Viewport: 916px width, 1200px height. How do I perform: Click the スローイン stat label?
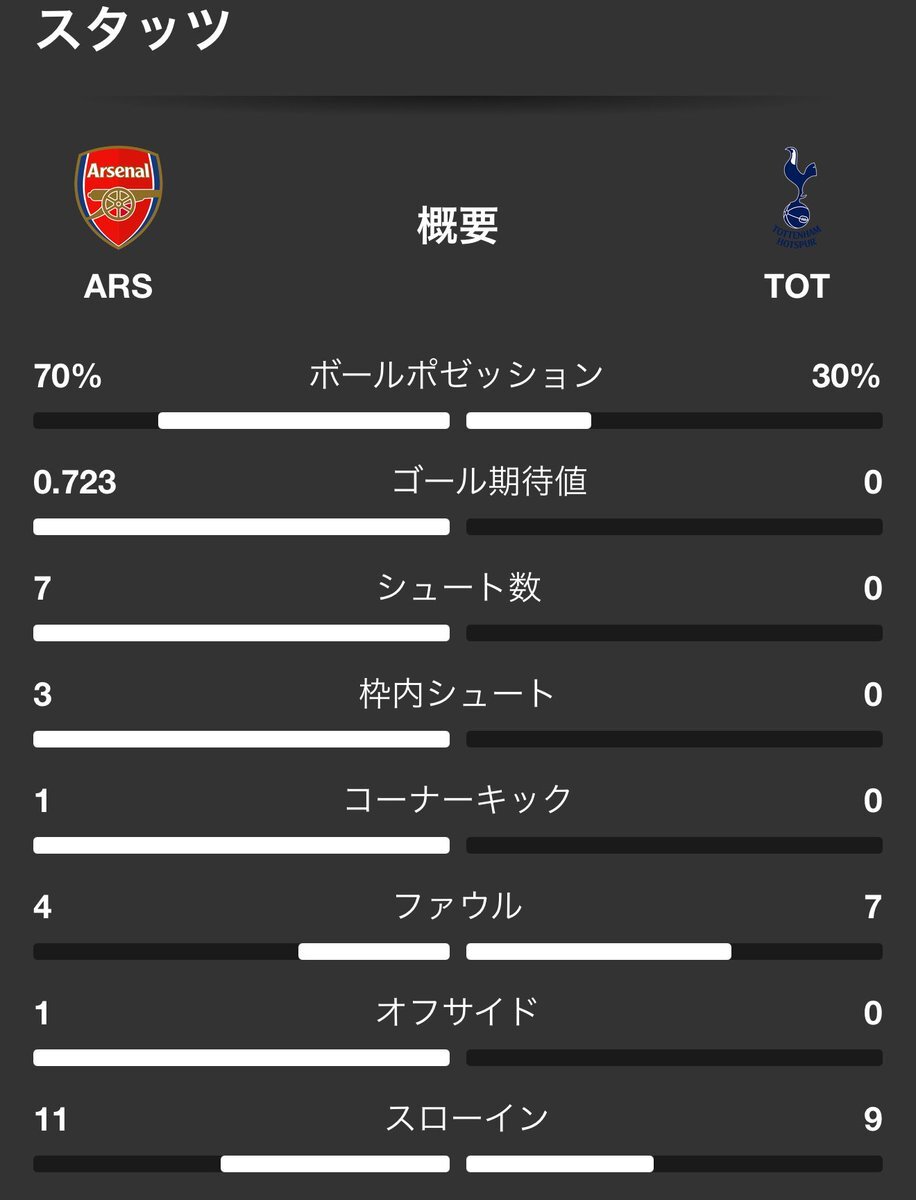(x=467, y=1118)
